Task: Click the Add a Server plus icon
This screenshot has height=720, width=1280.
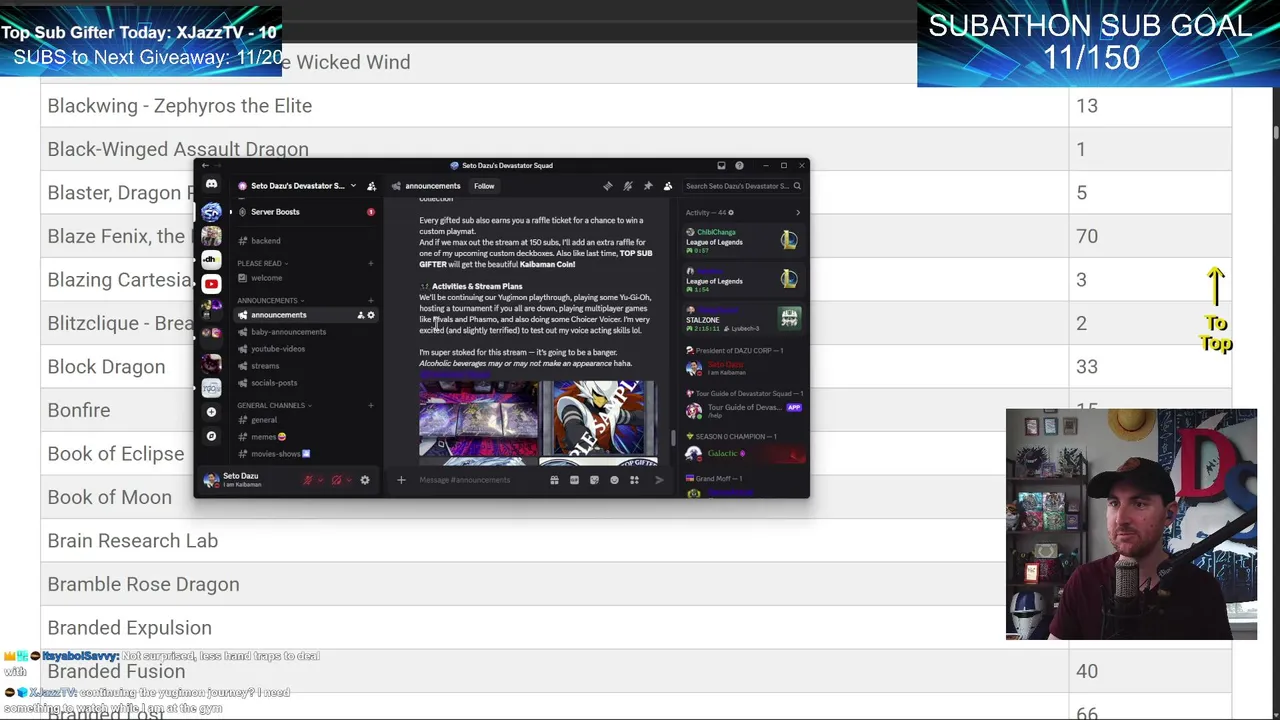Action: (x=211, y=412)
